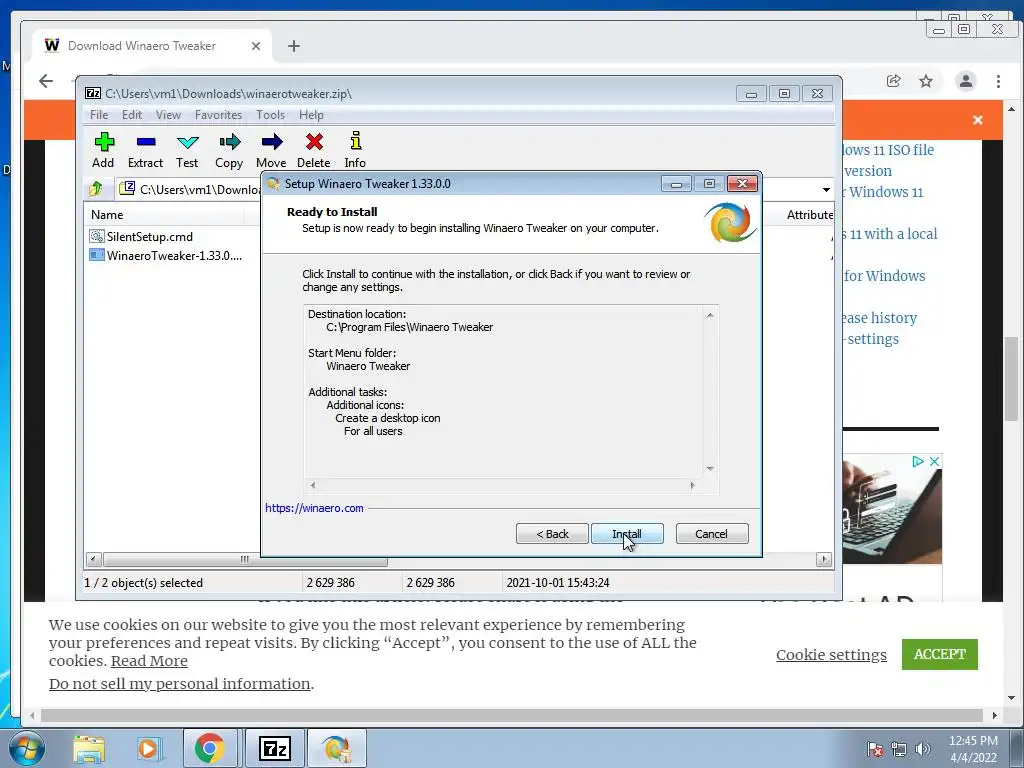Click the Extract icon in 7-Zip
This screenshot has height=768, width=1024.
(x=145, y=150)
